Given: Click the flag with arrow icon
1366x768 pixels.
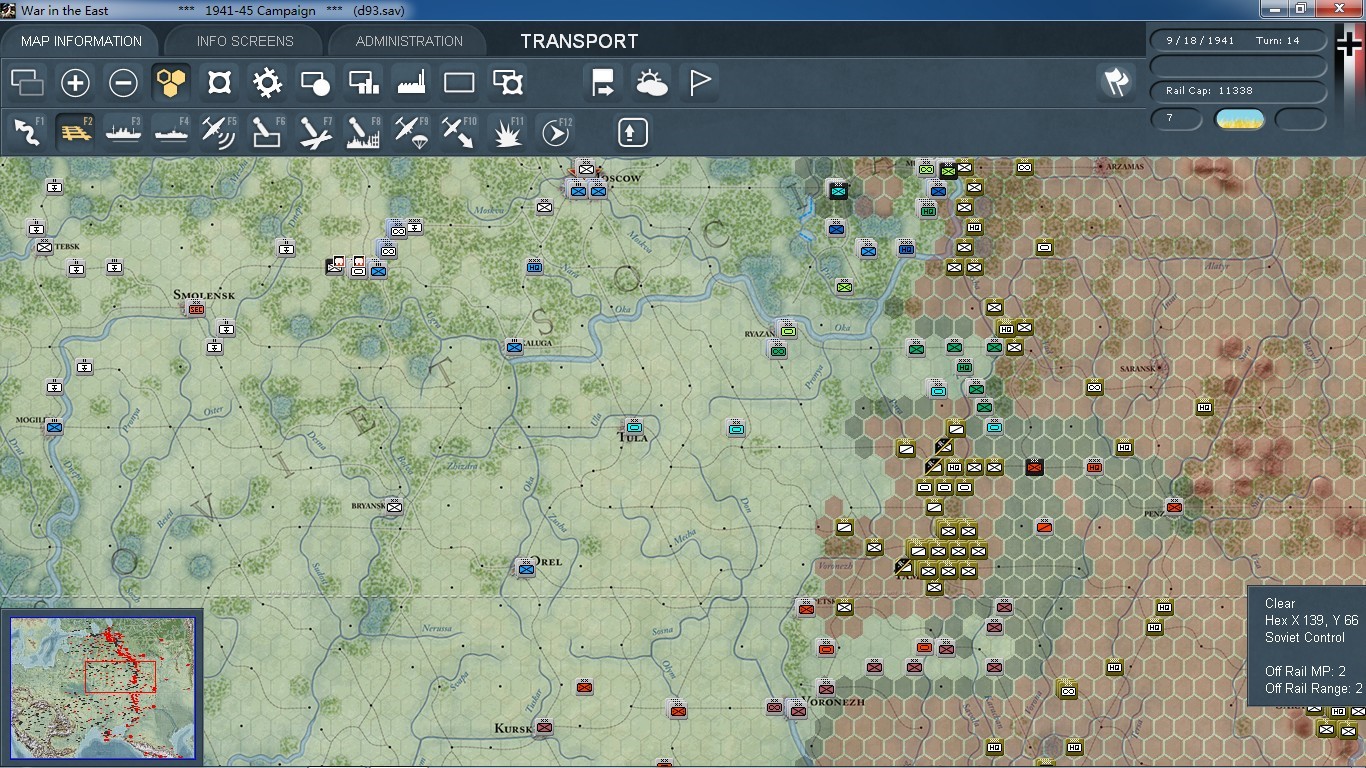Looking at the screenshot, I should point(603,83).
